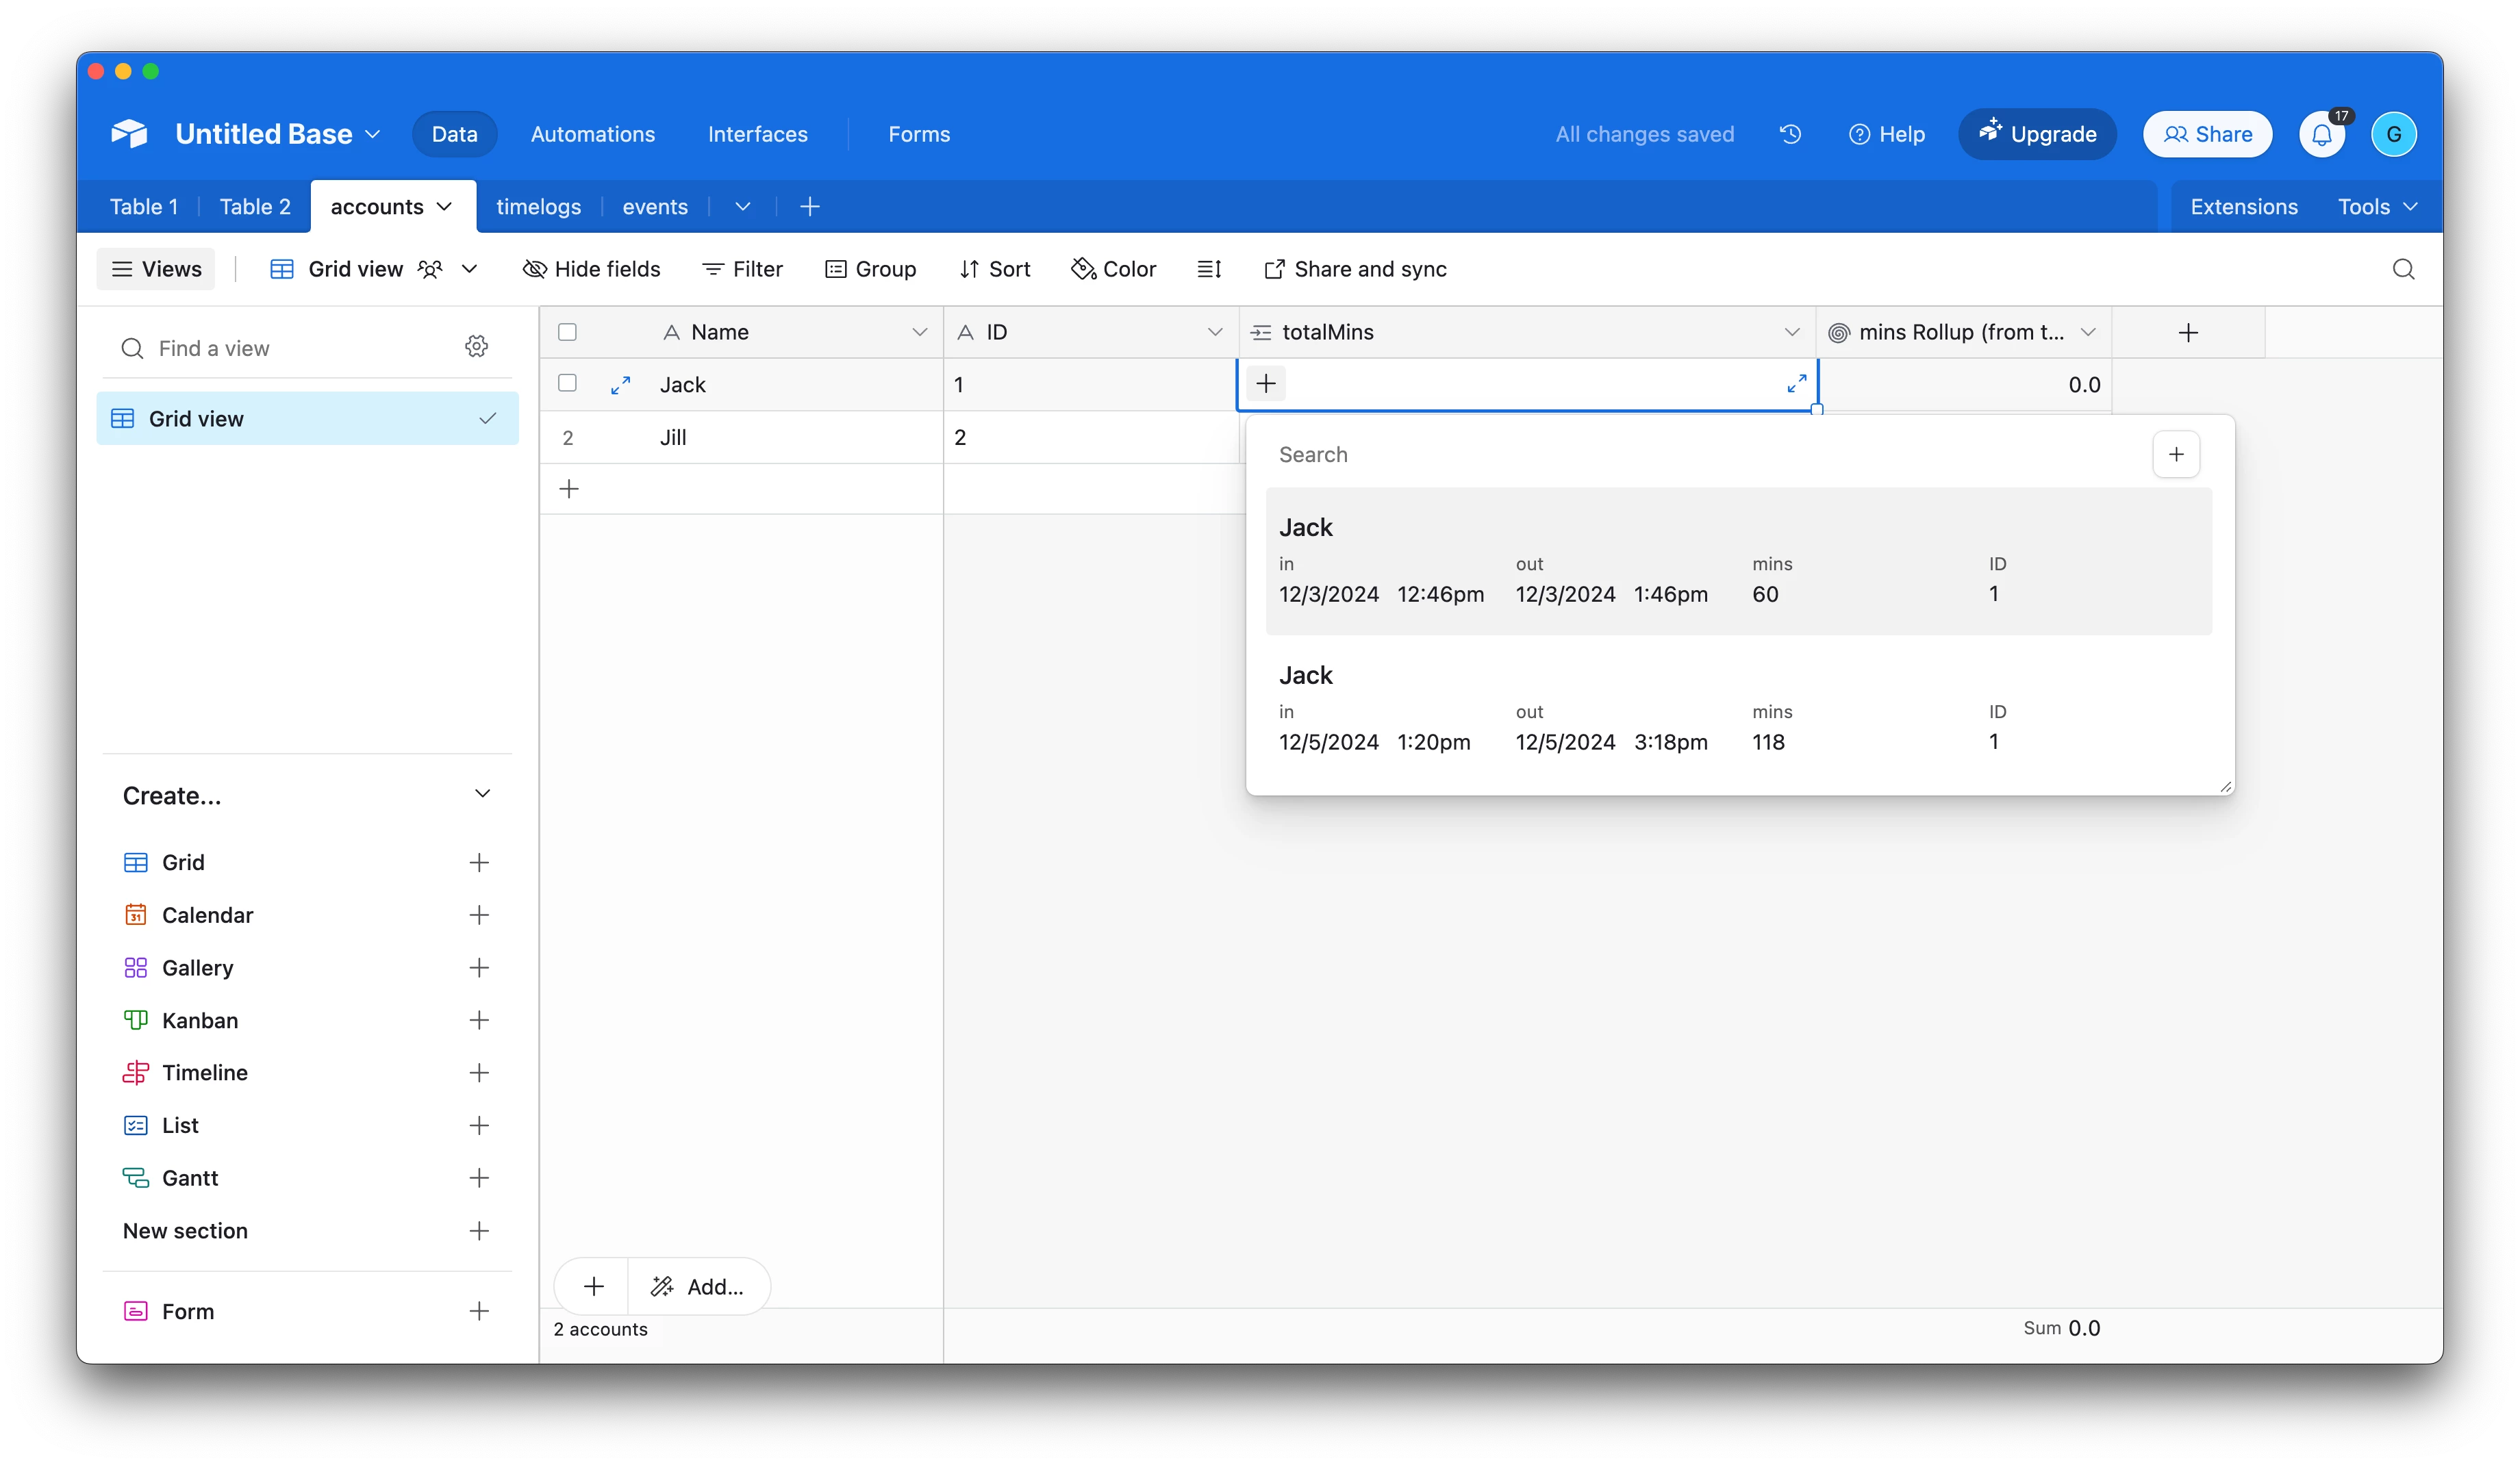Create Grid view plus icon
The image size is (2520, 1465).
tap(479, 862)
